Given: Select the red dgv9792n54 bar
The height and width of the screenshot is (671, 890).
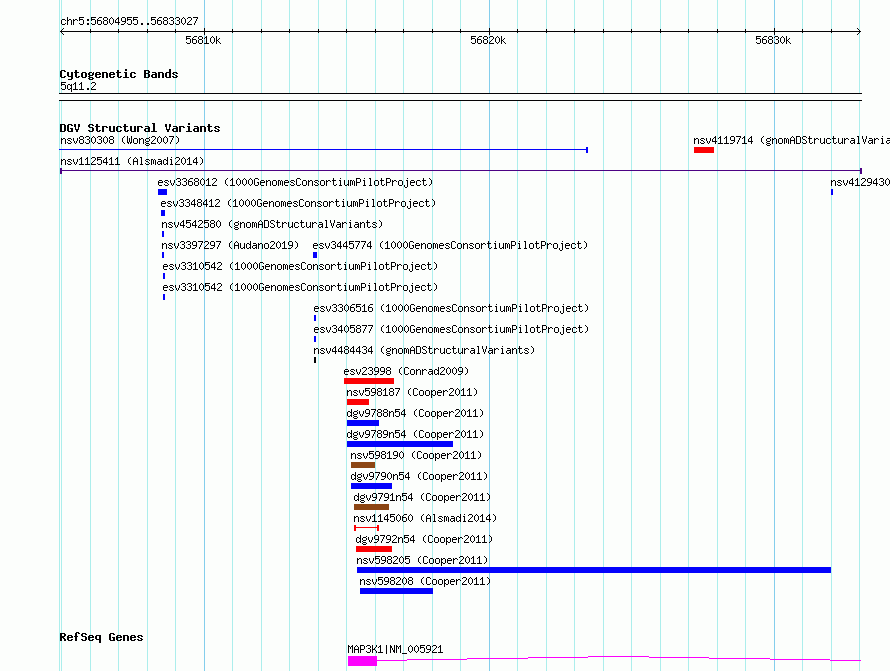Looking at the screenshot, I should pyautogui.click(x=373, y=549).
